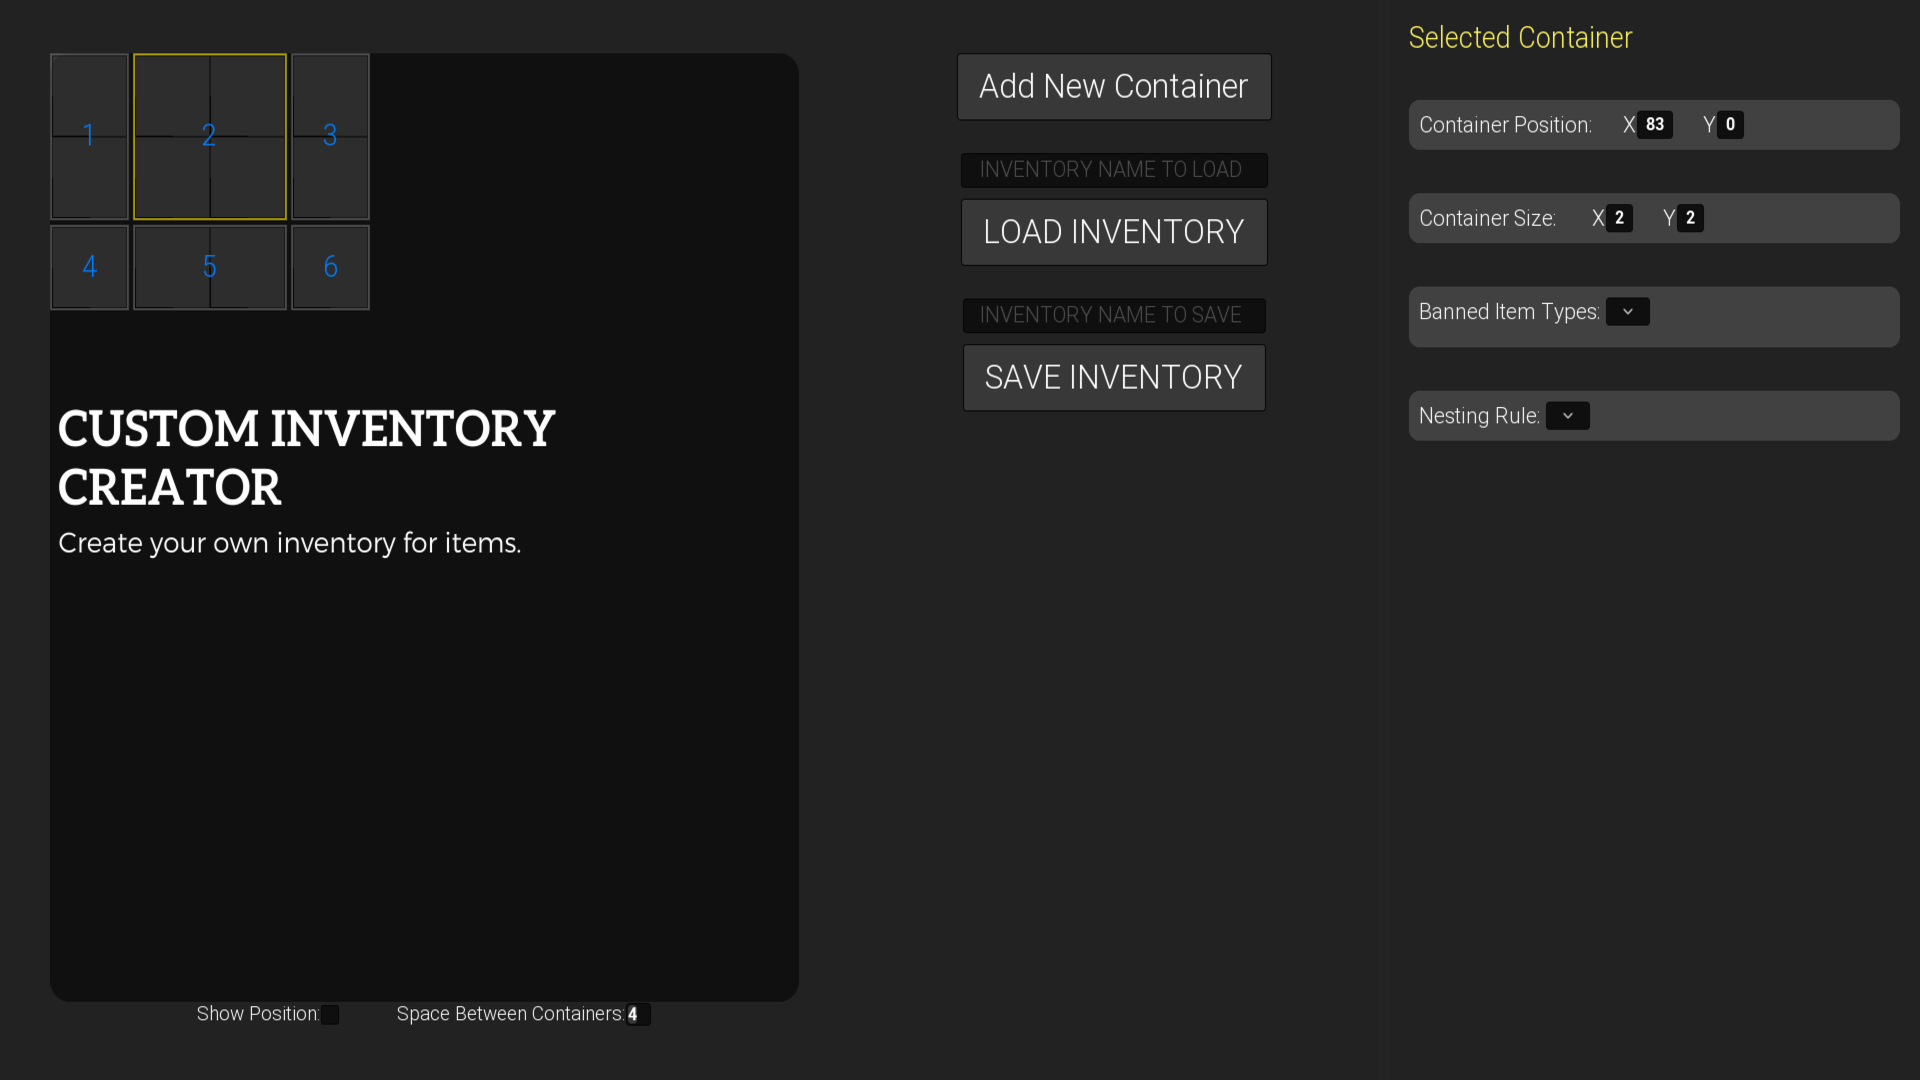Click the INVENTORY NAME TO LOAD field
This screenshot has height=1080, width=1920.
[x=1113, y=170]
